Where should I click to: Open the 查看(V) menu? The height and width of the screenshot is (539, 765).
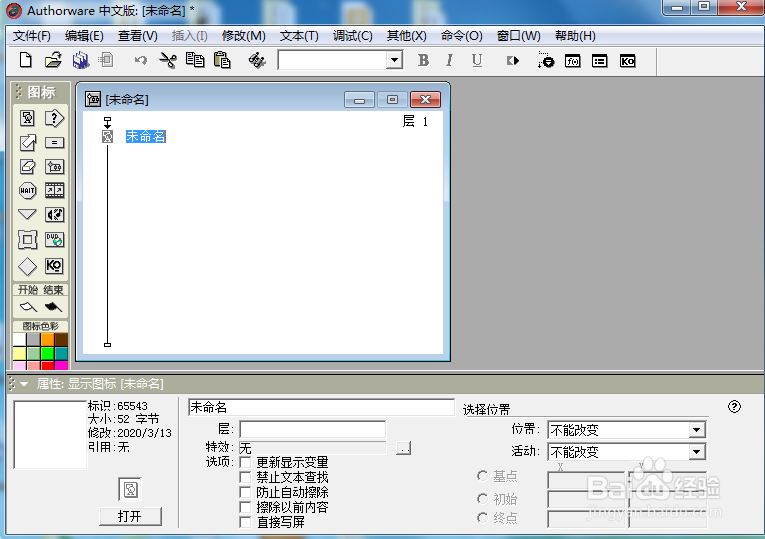coord(138,36)
